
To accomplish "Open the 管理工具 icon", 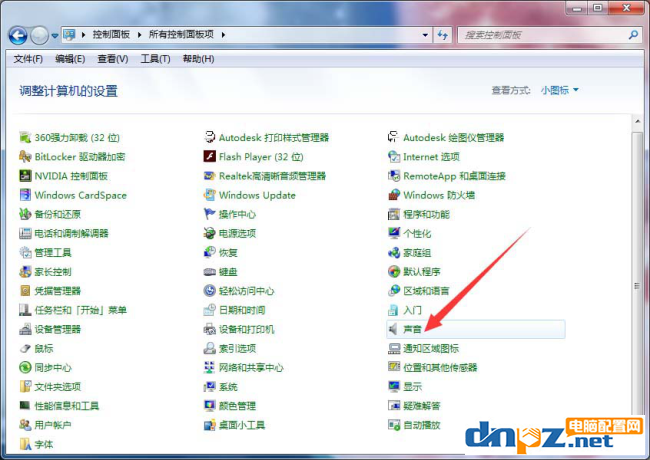I will click(x=25, y=252).
